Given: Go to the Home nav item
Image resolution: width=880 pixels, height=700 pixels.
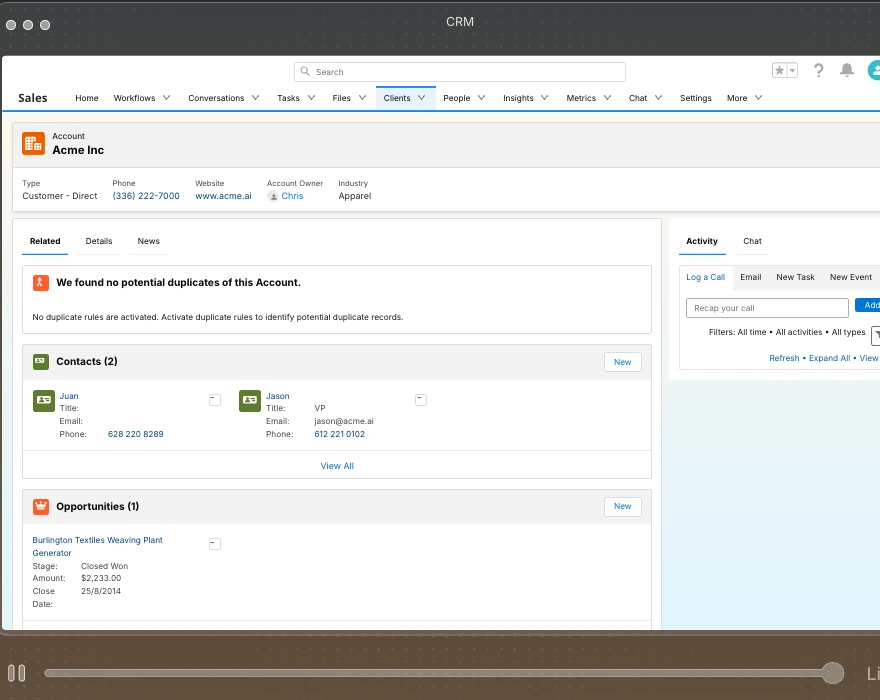Looking at the screenshot, I should pos(86,98).
